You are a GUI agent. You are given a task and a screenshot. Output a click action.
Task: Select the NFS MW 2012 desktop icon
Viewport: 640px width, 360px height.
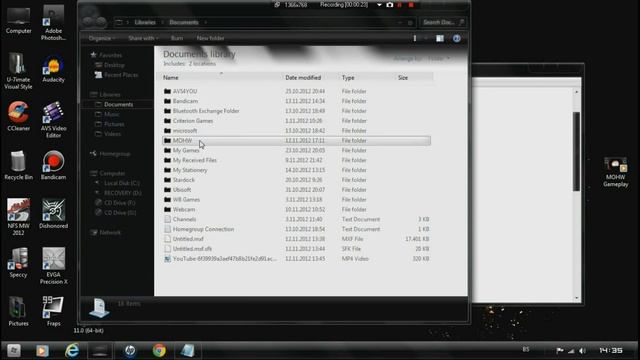[x=18, y=217]
